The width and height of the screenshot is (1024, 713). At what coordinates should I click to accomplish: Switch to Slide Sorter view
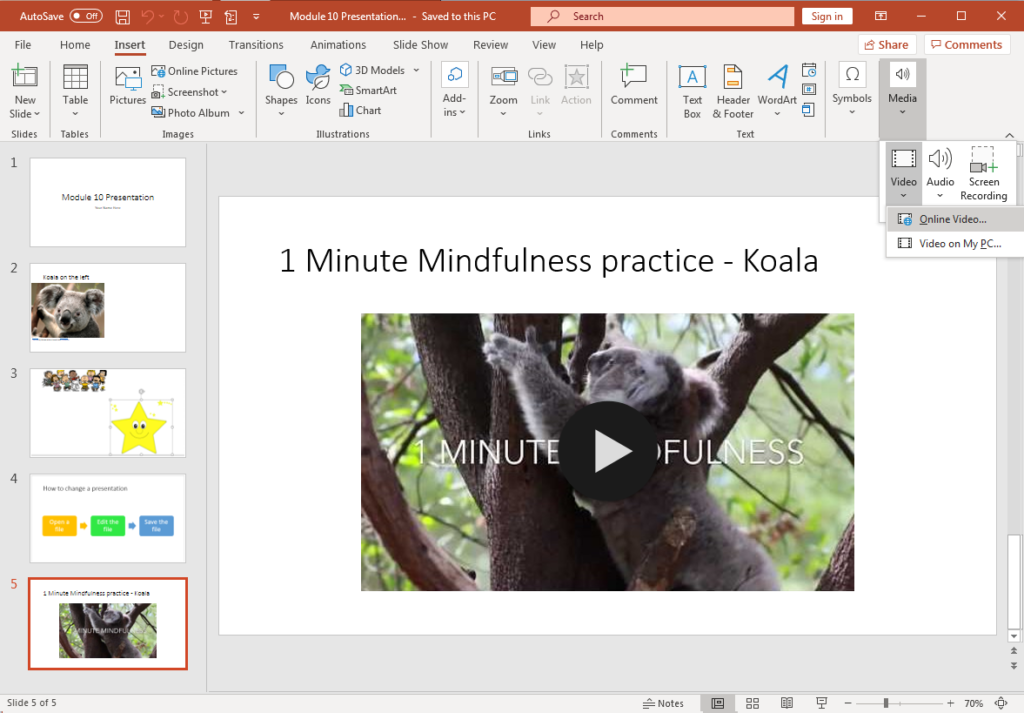click(752, 702)
